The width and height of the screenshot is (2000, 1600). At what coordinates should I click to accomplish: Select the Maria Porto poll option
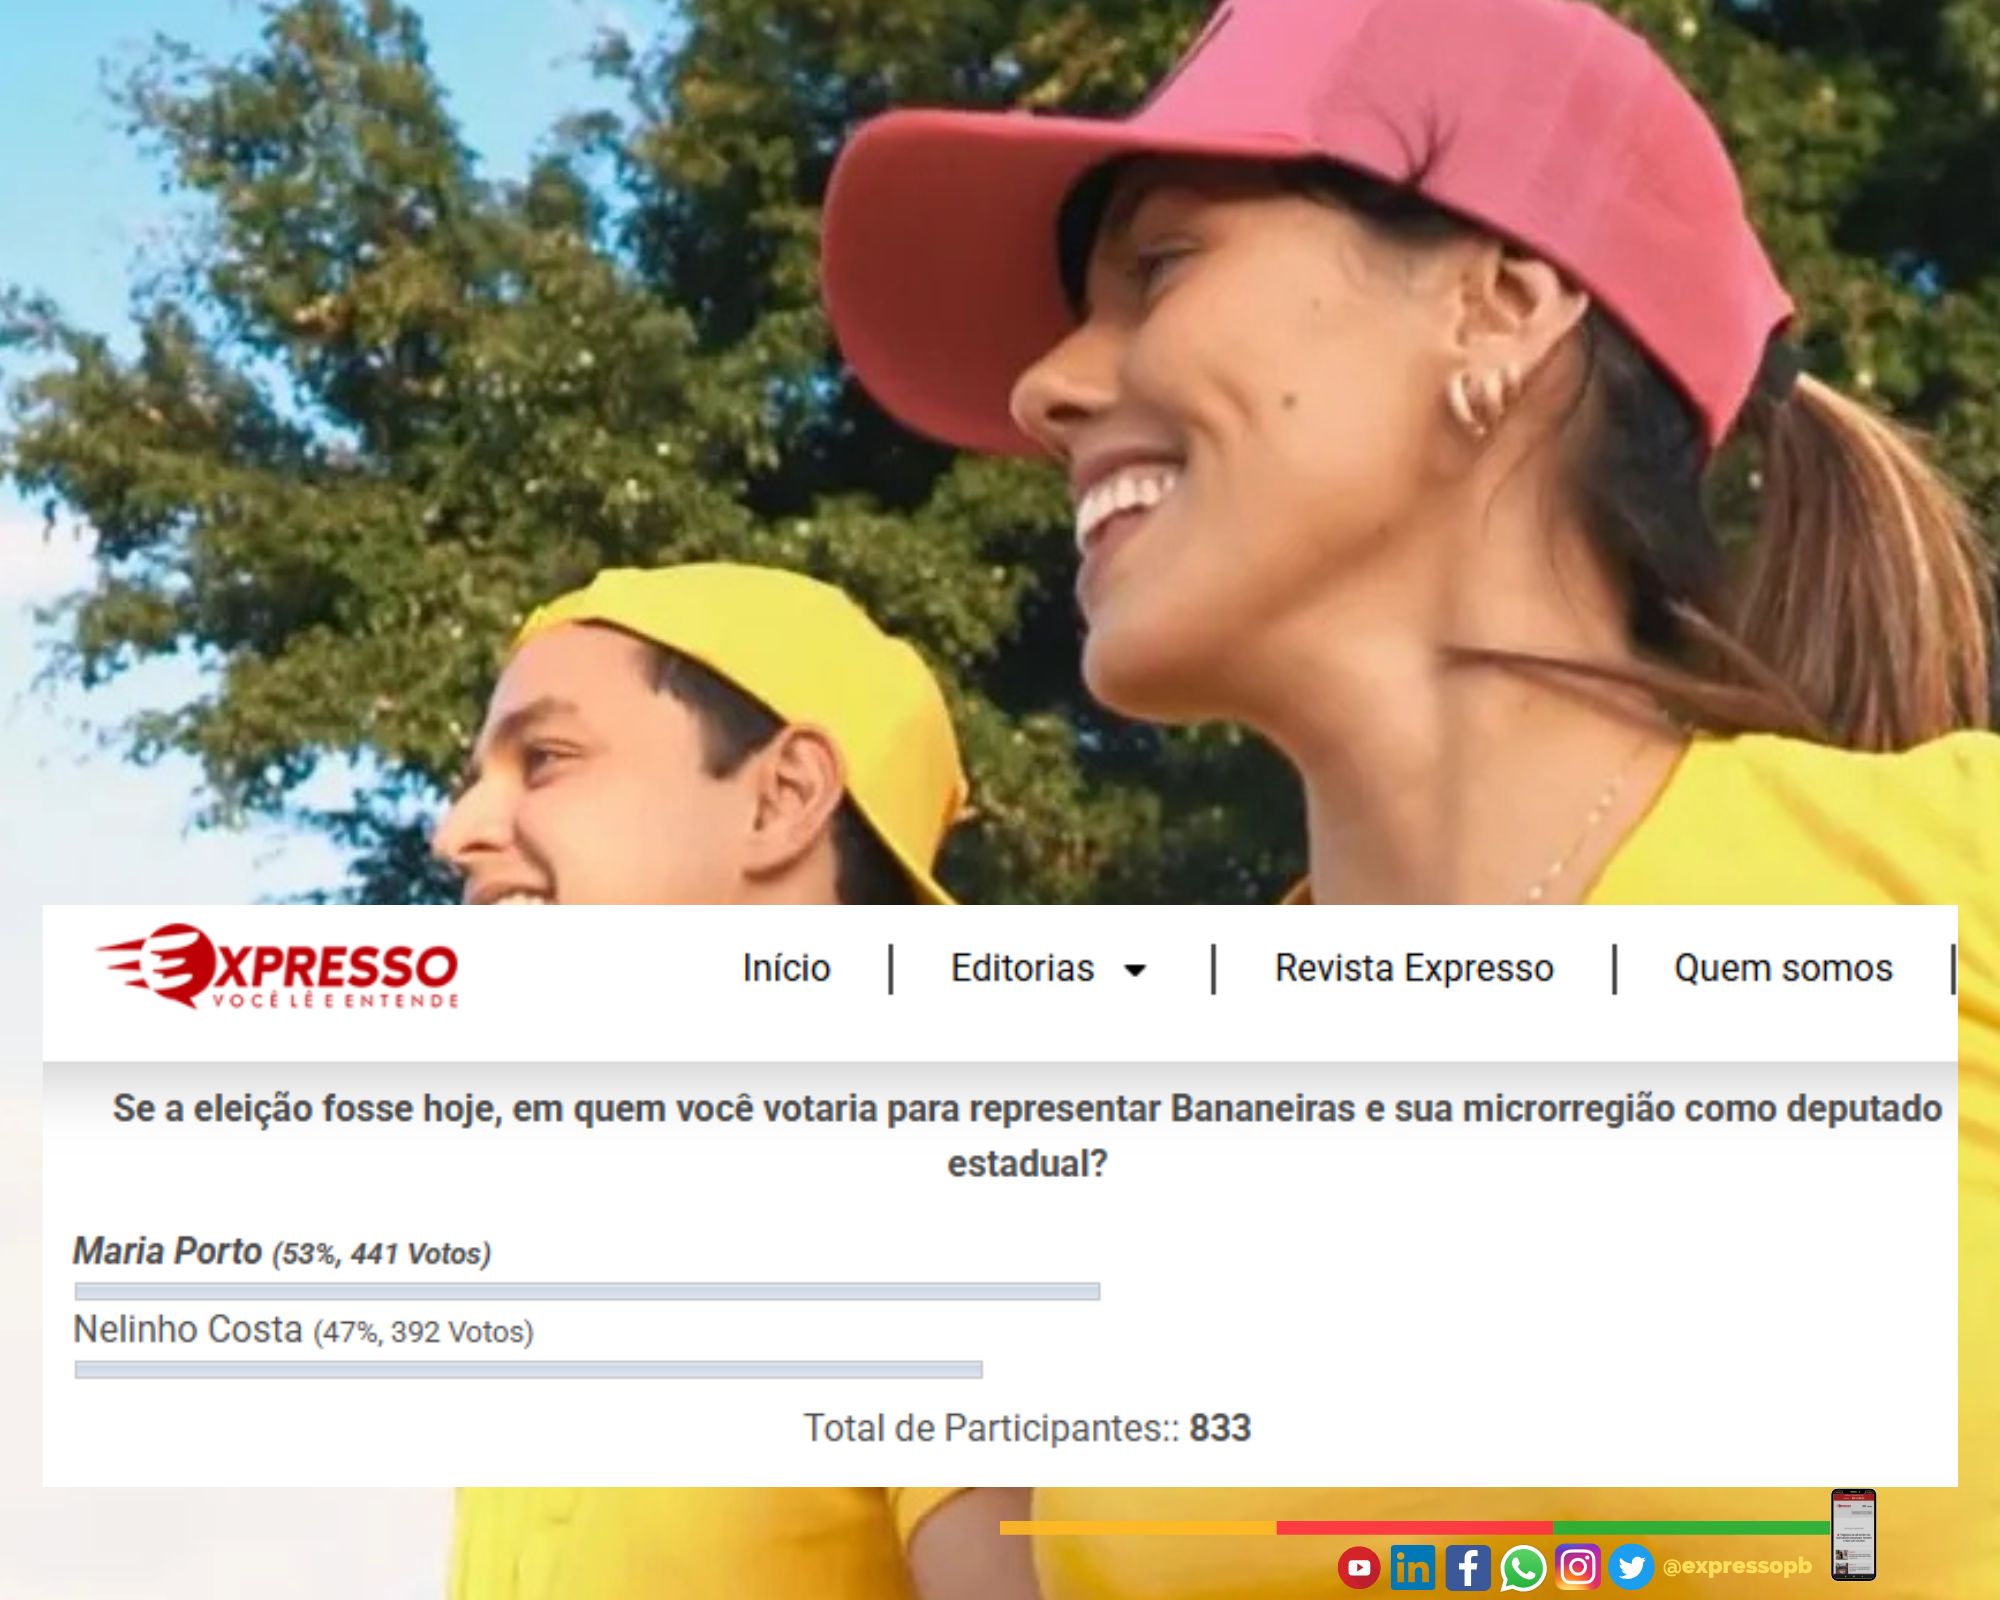coord(168,1251)
